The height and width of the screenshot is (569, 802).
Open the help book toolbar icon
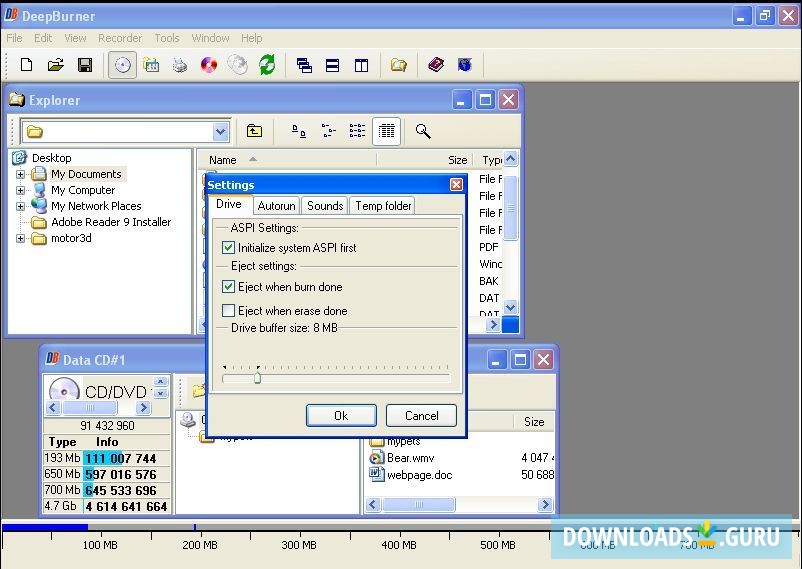click(436, 65)
